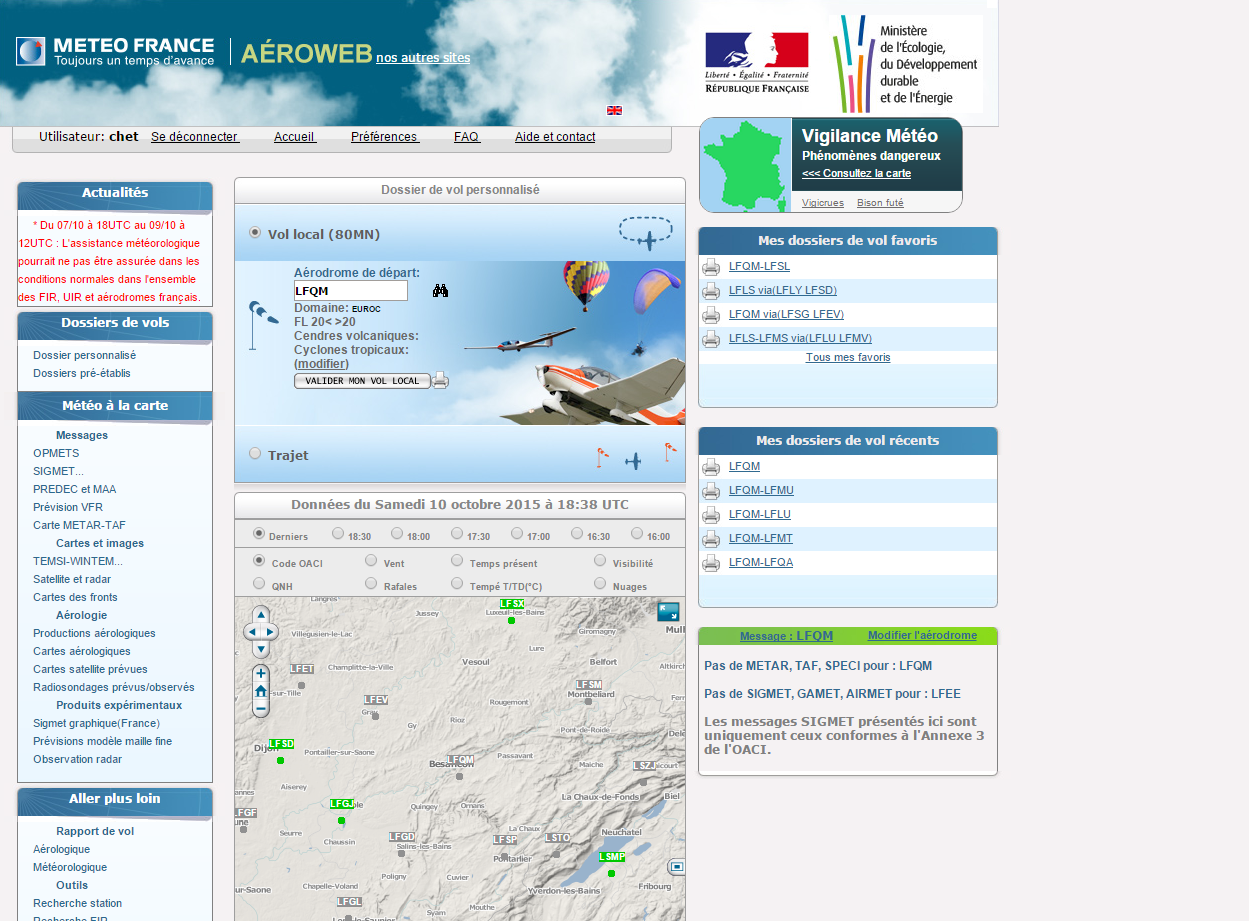Print favorite LFQM via(LFSG LFEV) icon
Screen dimensions: 1249x921
point(711,315)
